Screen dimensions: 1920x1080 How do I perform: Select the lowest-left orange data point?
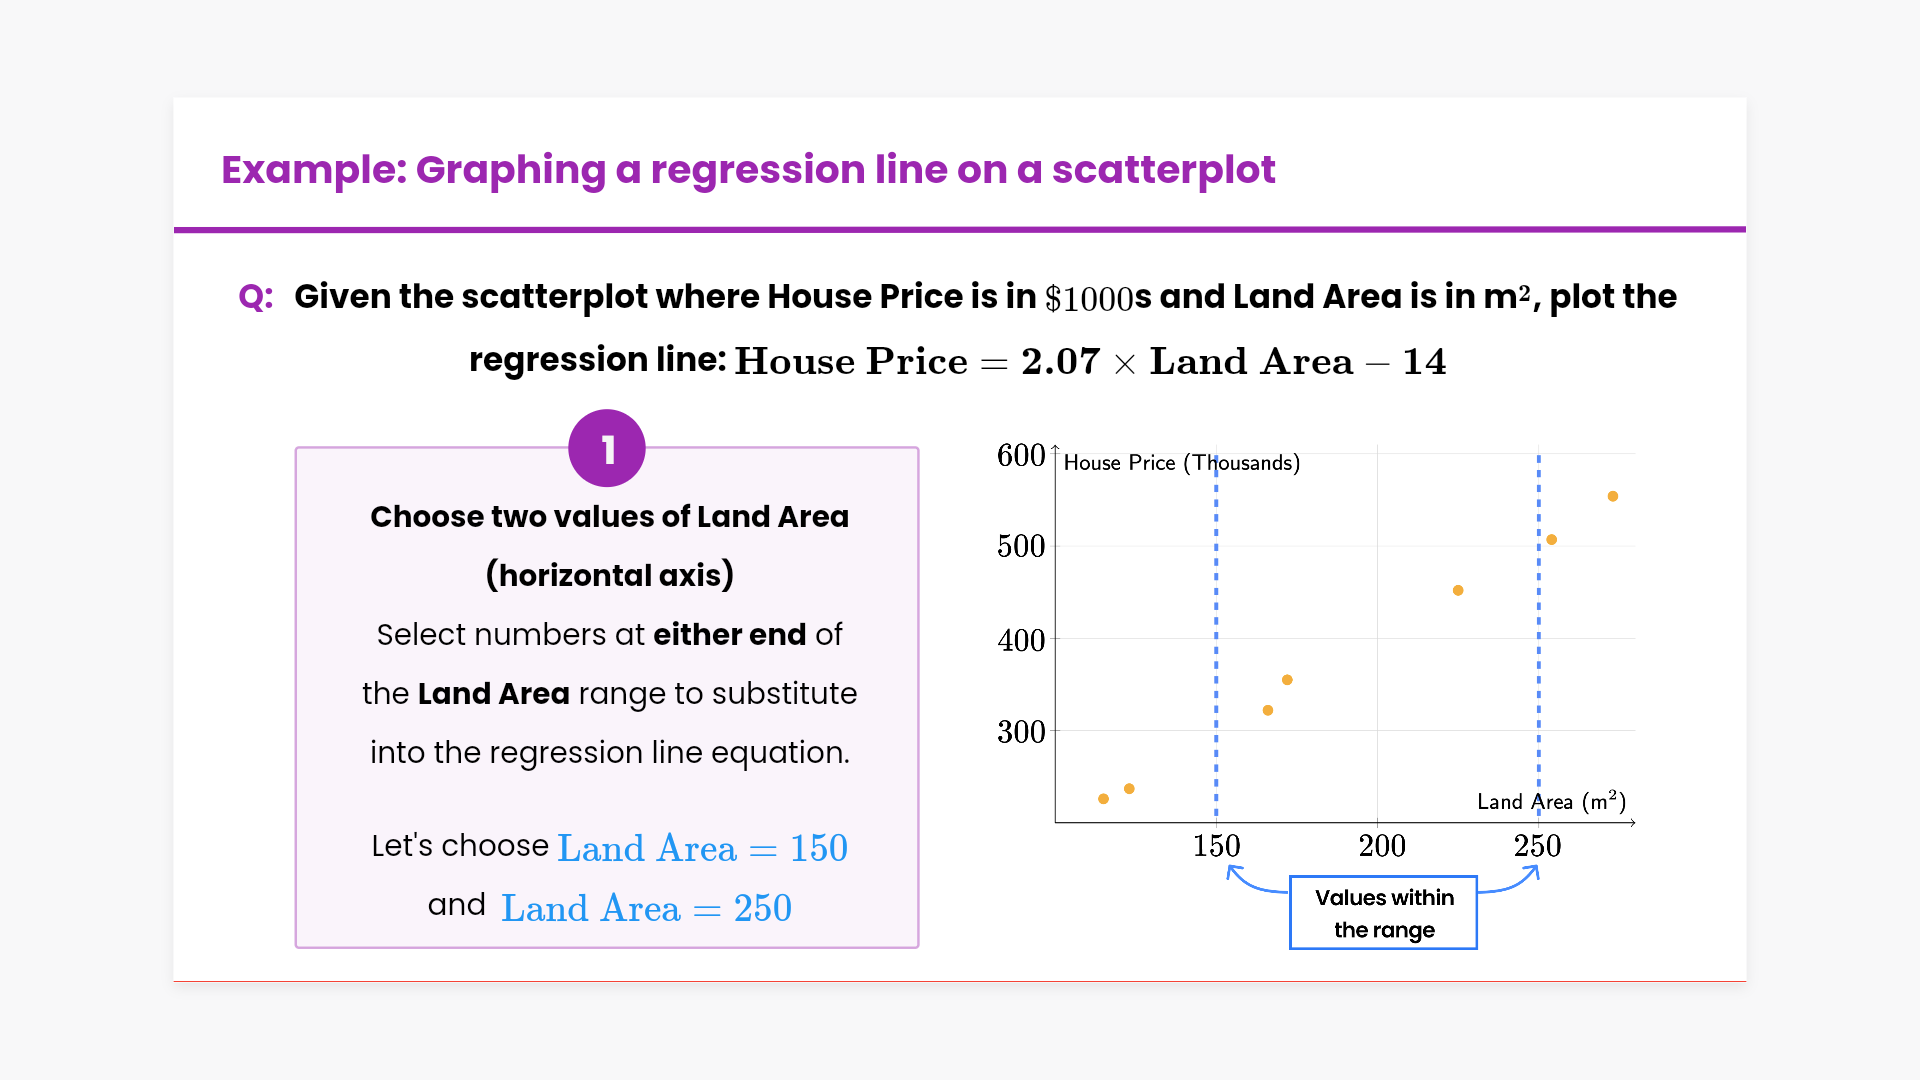[1103, 799]
